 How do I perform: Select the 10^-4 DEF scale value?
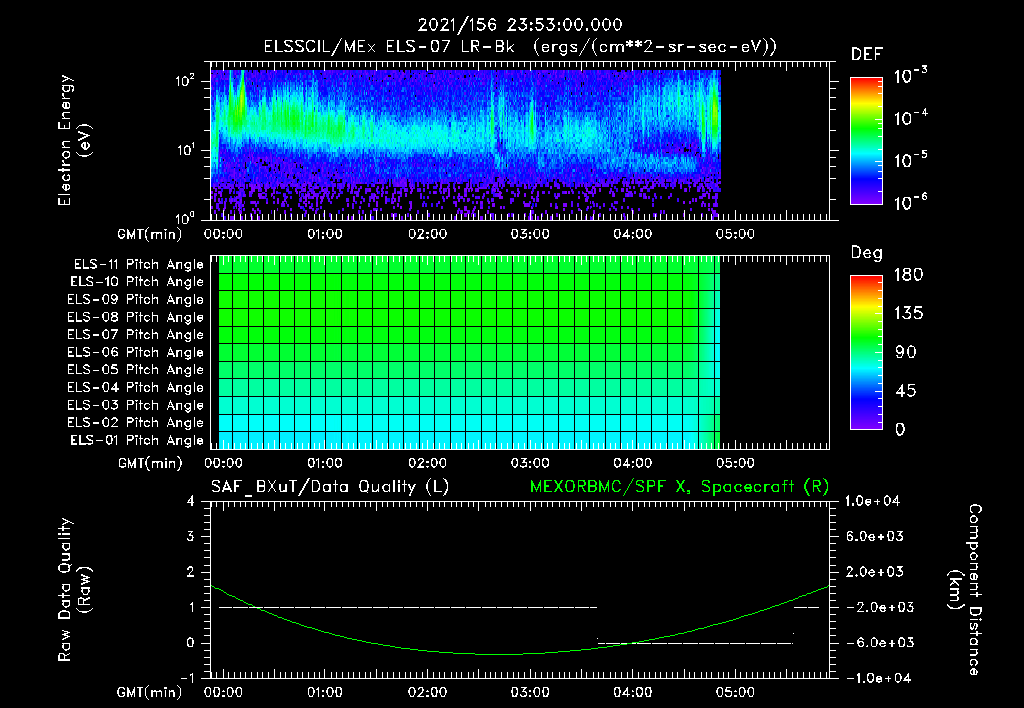(910, 118)
